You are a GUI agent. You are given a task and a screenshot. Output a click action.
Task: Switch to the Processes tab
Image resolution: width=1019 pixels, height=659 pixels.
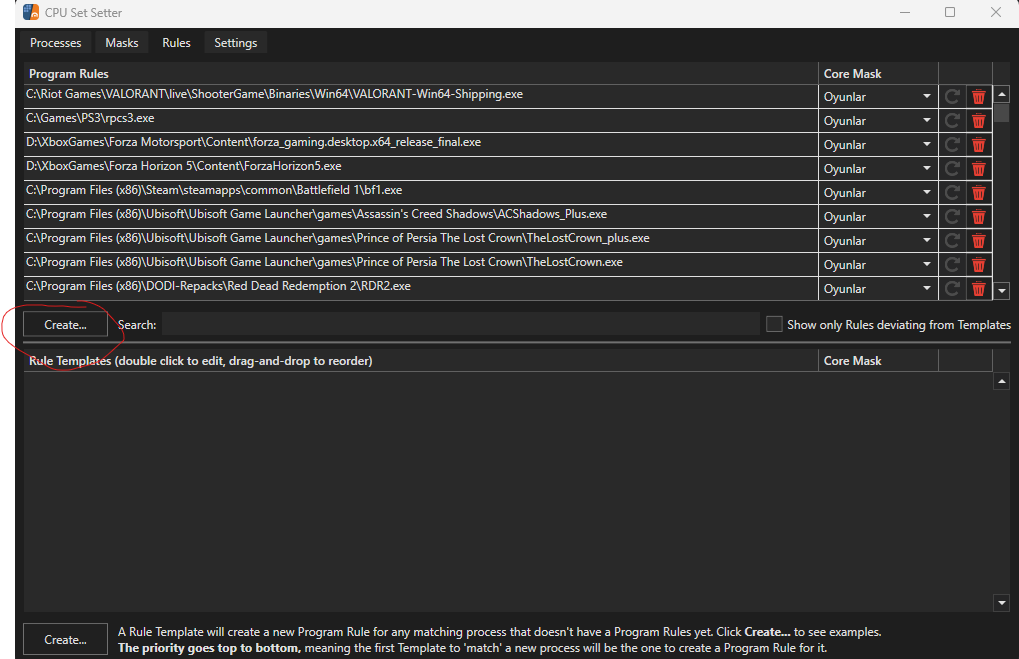coord(55,43)
